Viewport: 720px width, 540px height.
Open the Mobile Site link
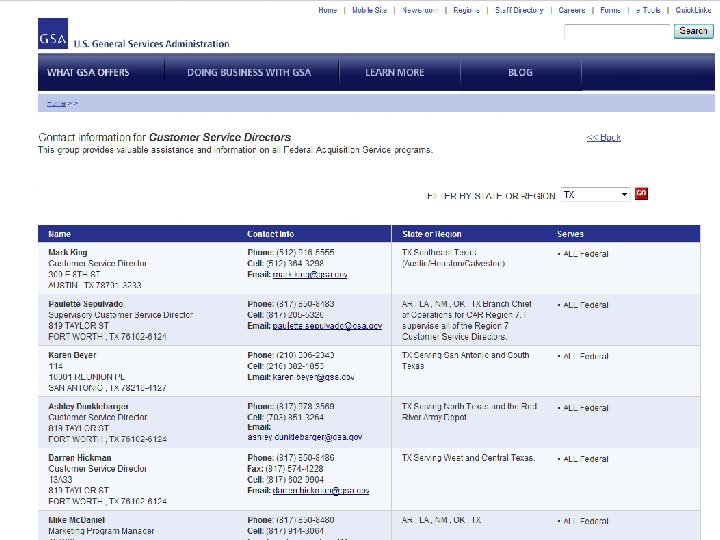(x=370, y=10)
